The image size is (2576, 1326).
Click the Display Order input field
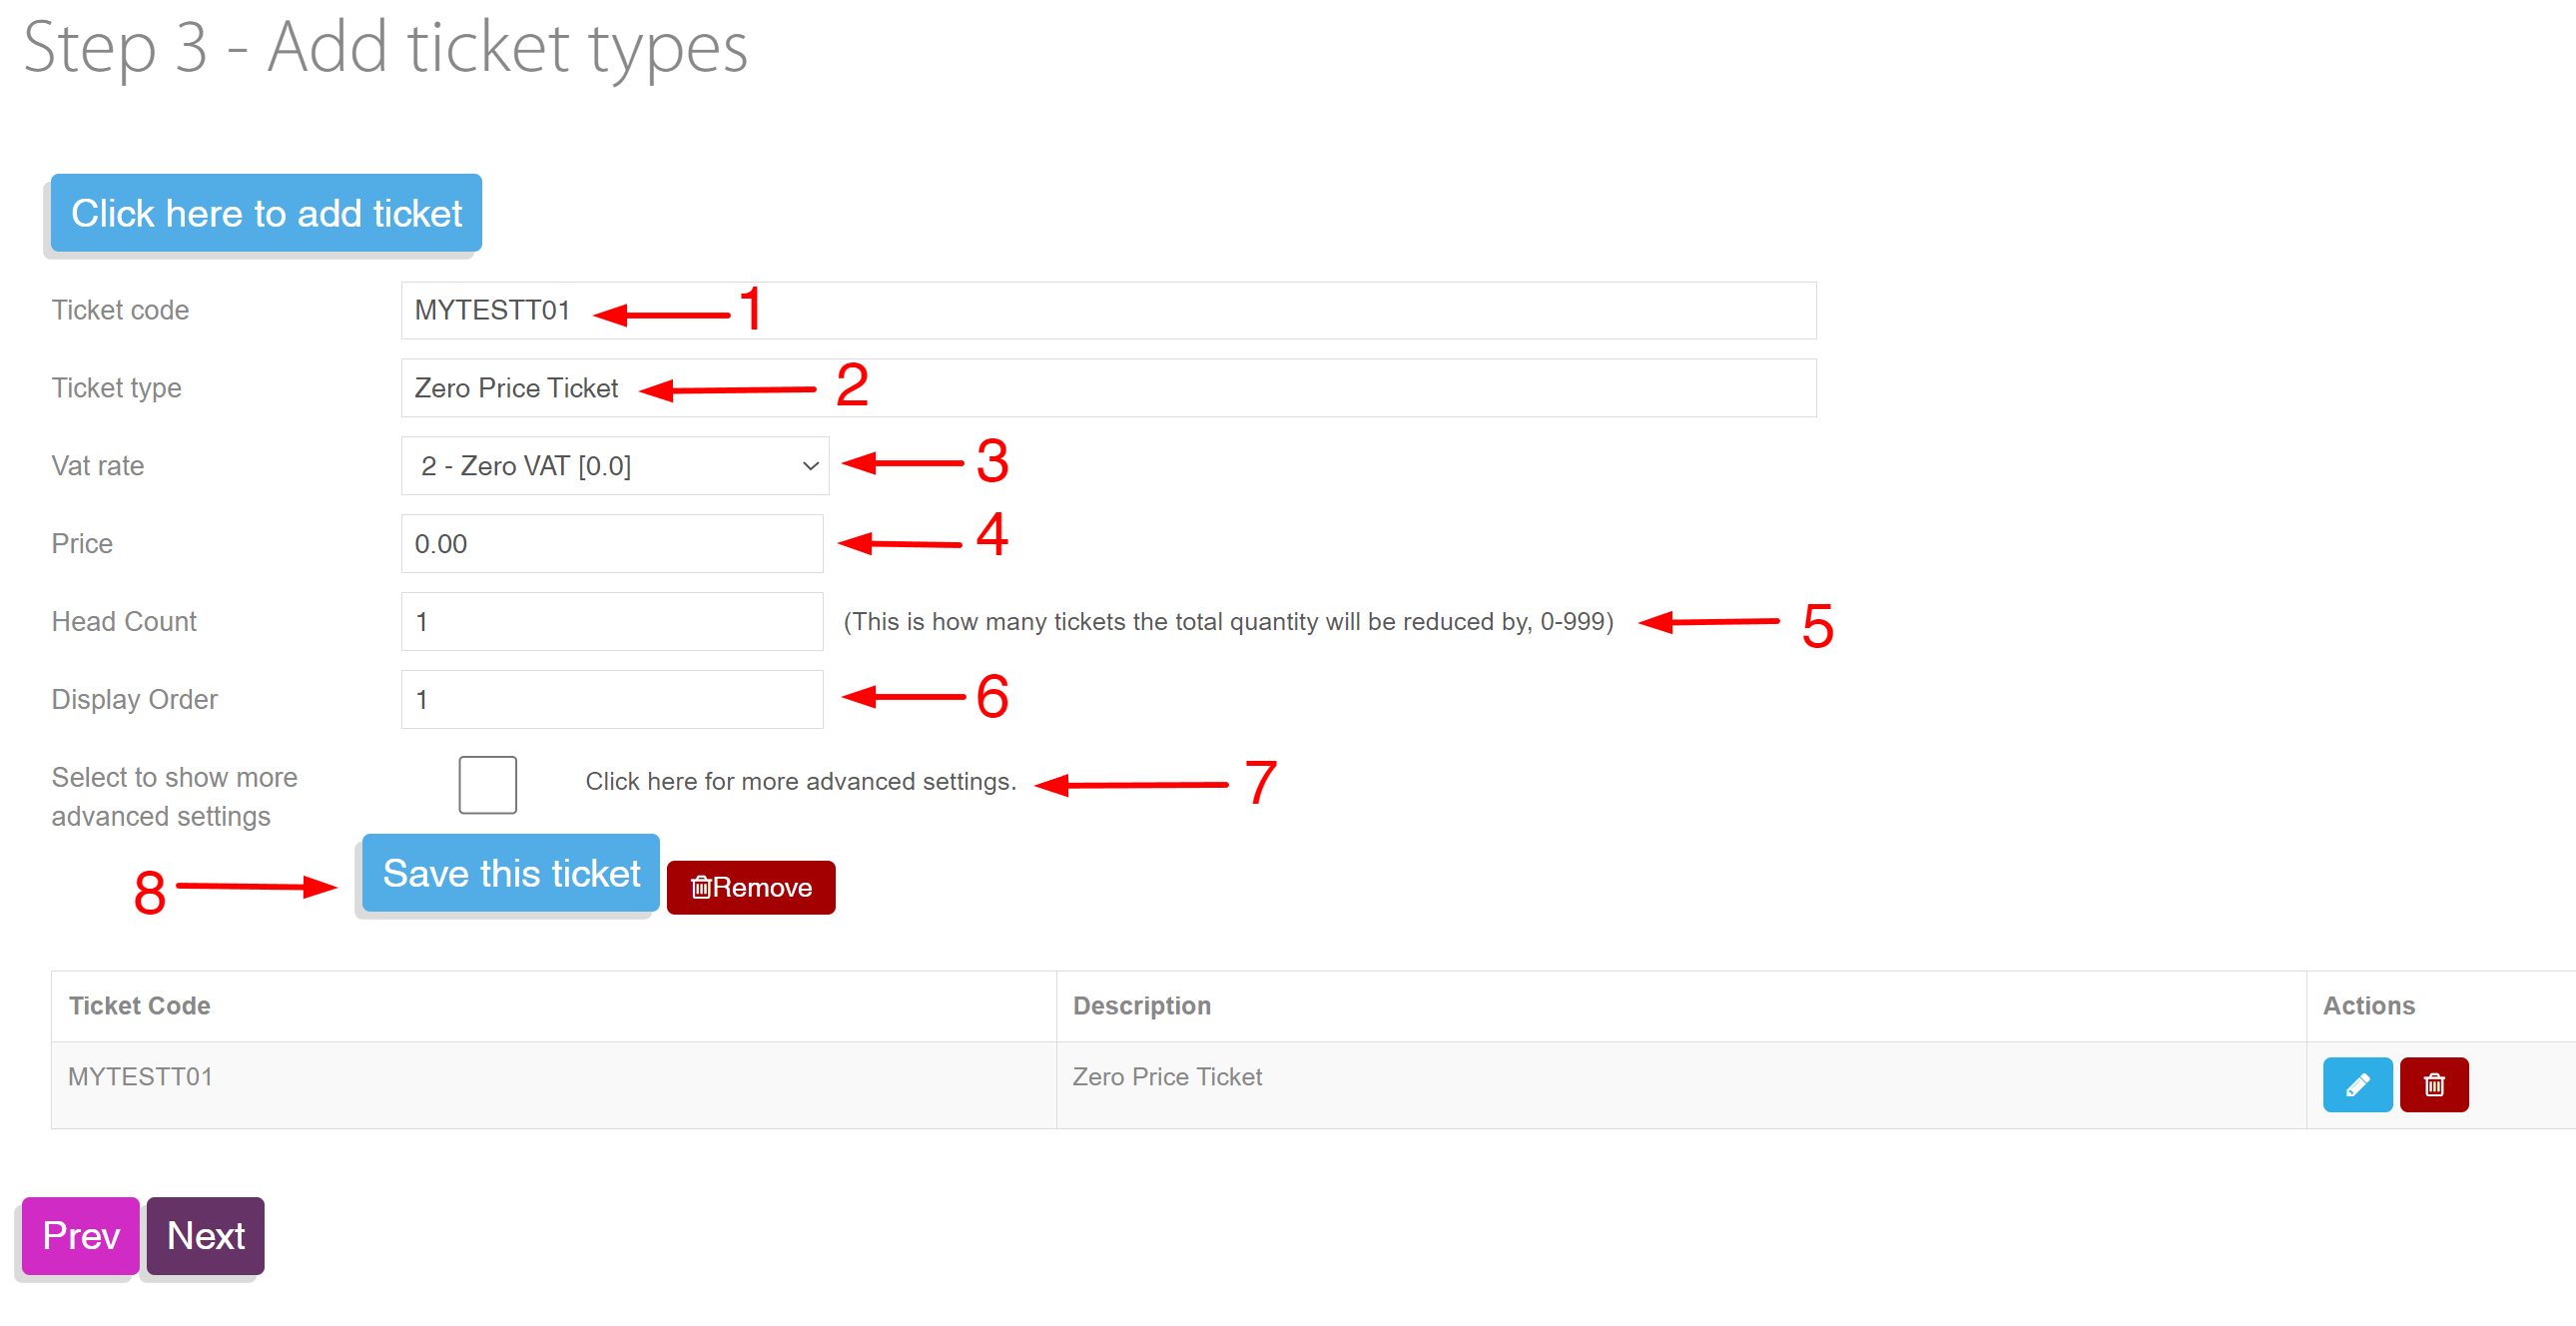click(611, 699)
